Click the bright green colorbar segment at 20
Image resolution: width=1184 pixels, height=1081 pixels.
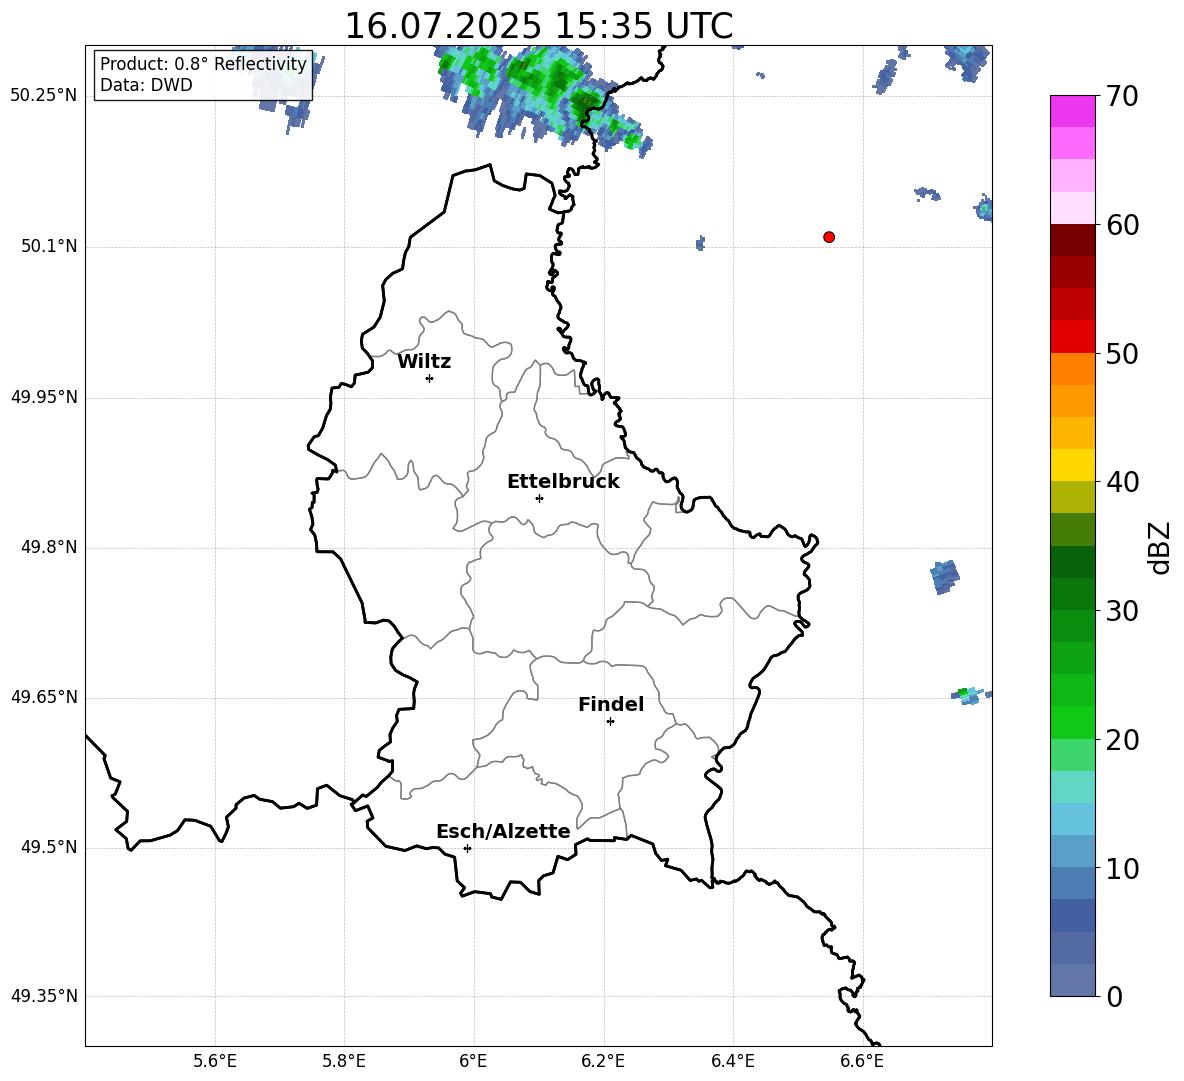pos(1073,723)
